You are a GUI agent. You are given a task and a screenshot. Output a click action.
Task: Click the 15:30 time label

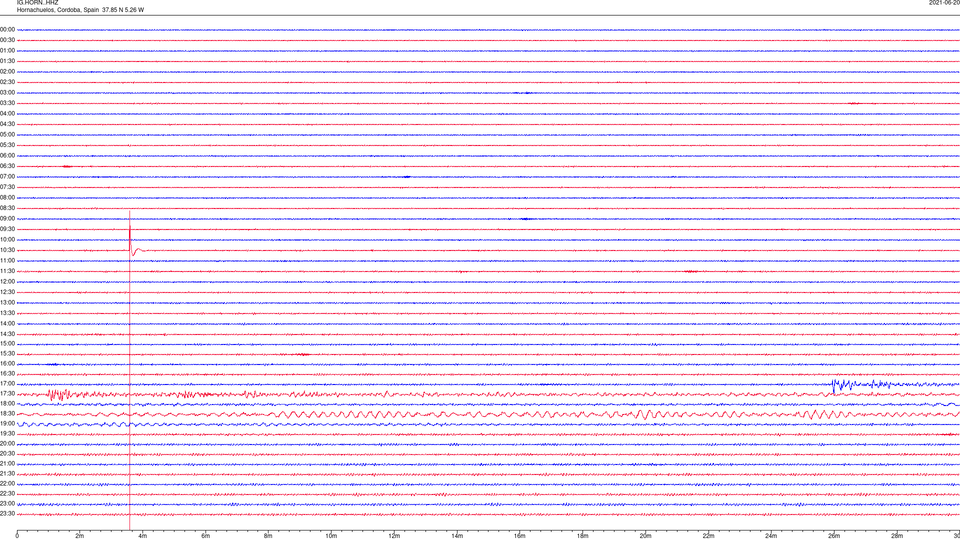click(x=7, y=354)
